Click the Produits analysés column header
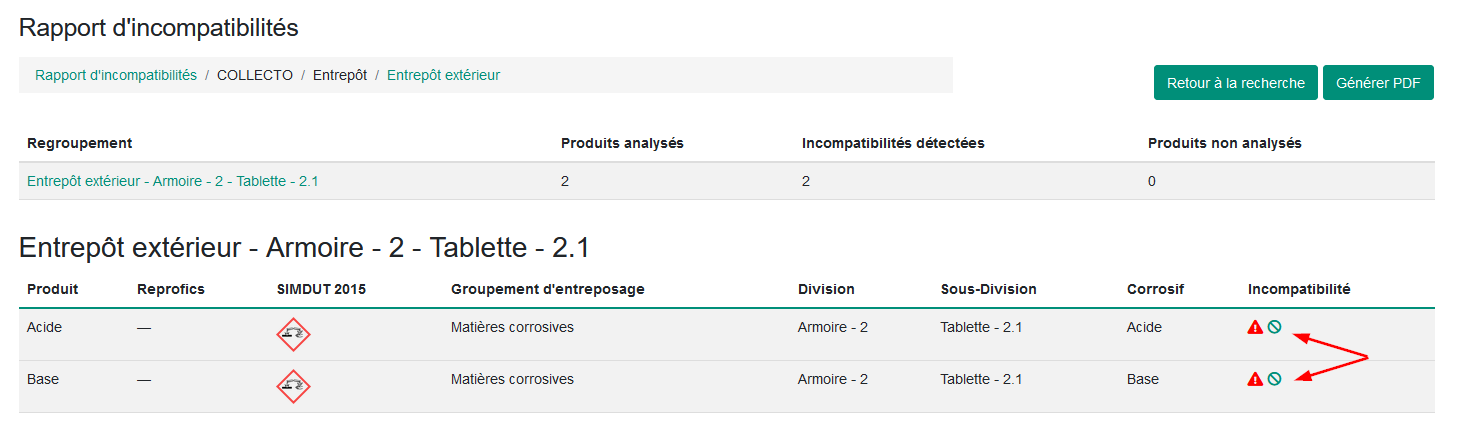 [x=622, y=143]
